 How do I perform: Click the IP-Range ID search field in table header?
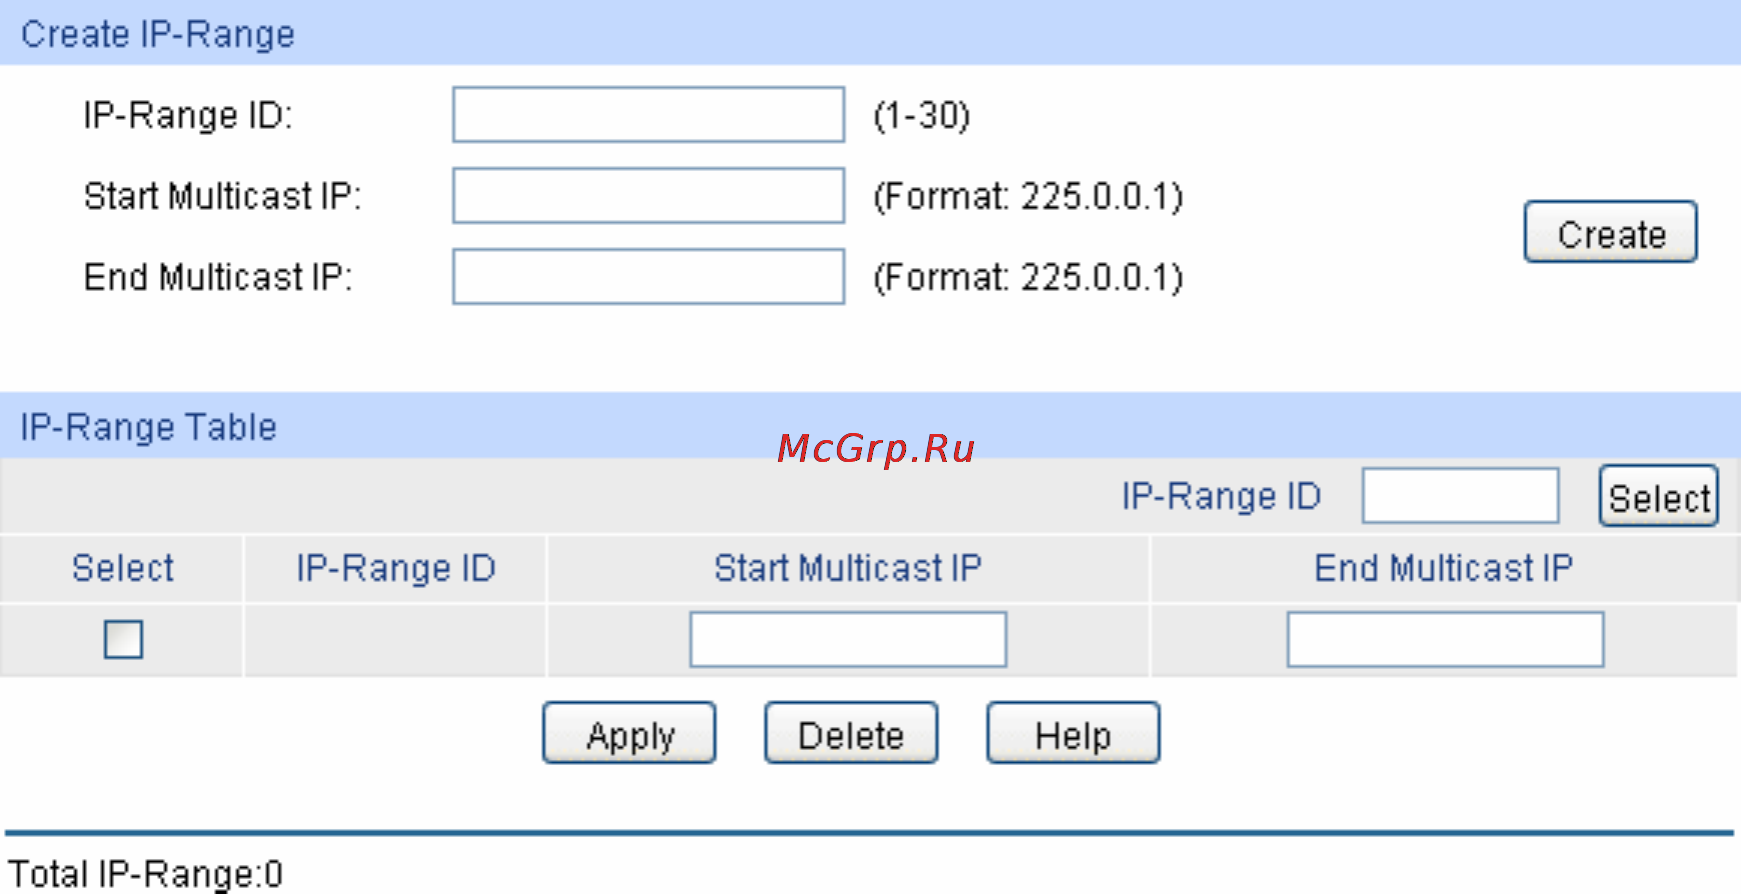(x=1460, y=496)
